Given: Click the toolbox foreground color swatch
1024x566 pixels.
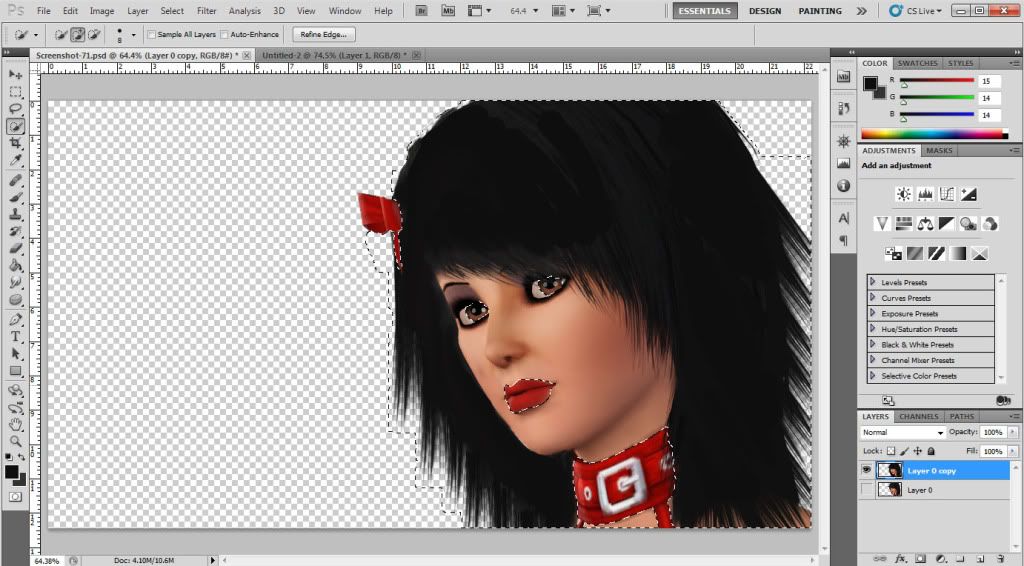Looking at the screenshot, I should (11, 472).
